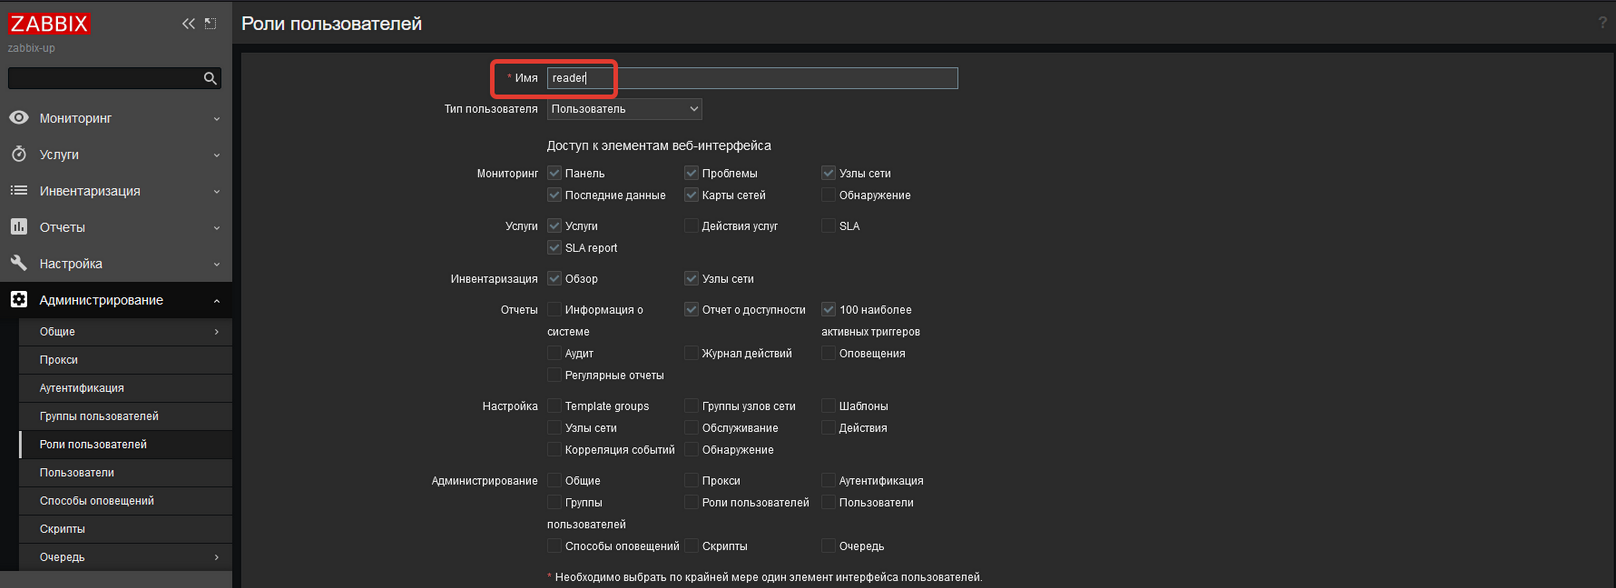Enable the Действия услуг checkbox

pos(691,226)
